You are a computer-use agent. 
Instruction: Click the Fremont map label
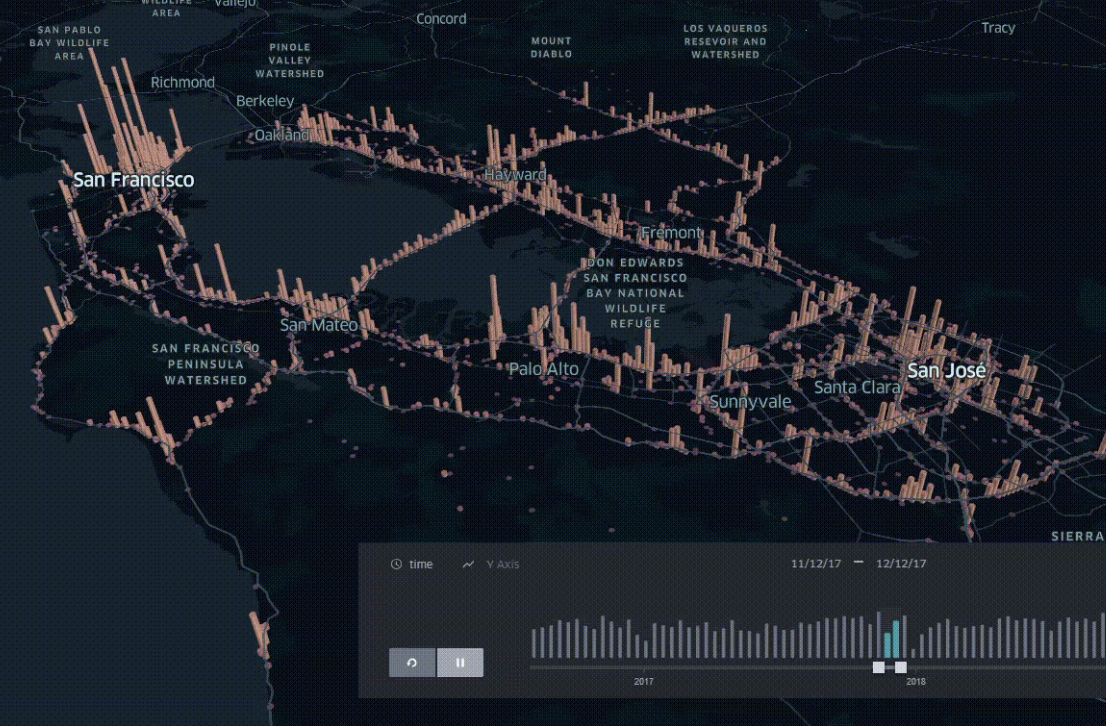[672, 232]
